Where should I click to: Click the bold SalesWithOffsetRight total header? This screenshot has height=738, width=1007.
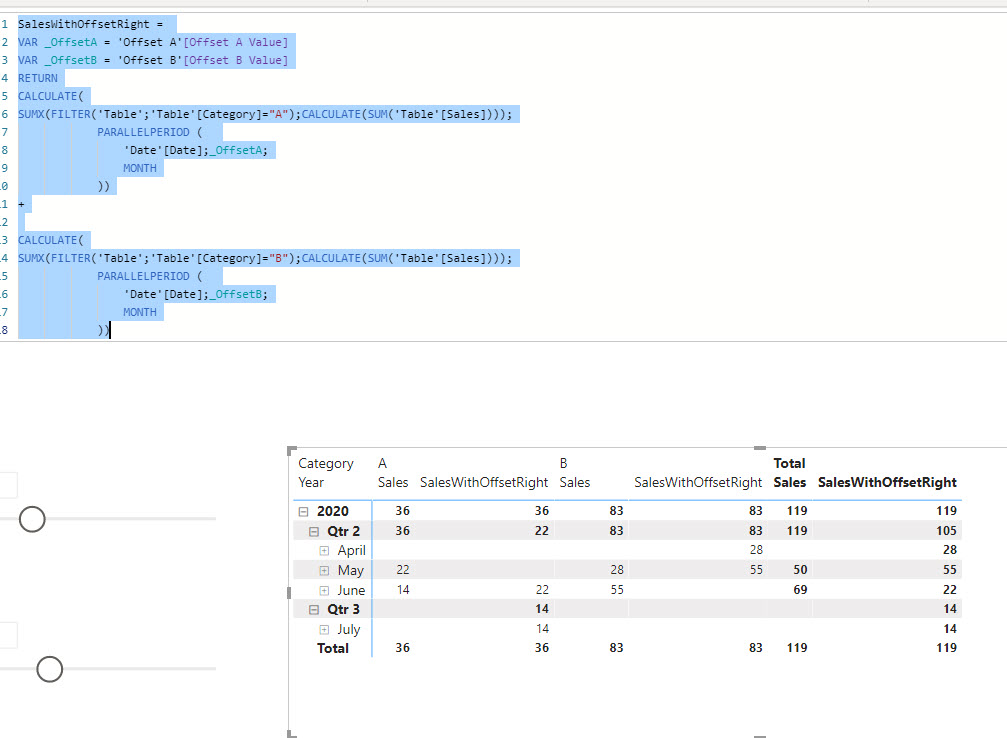pos(887,482)
